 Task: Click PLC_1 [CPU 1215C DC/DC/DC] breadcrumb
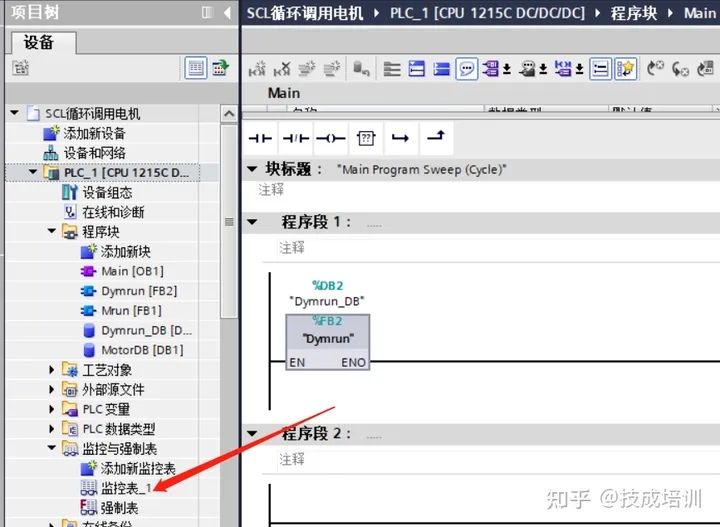(x=488, y=13)
